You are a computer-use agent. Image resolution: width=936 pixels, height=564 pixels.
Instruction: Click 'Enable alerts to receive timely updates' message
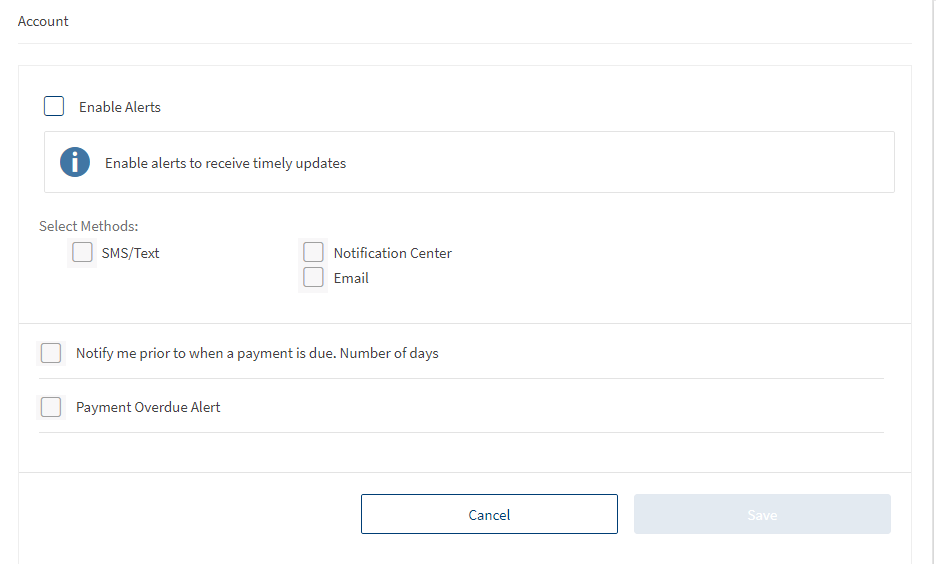pos(225,163)
